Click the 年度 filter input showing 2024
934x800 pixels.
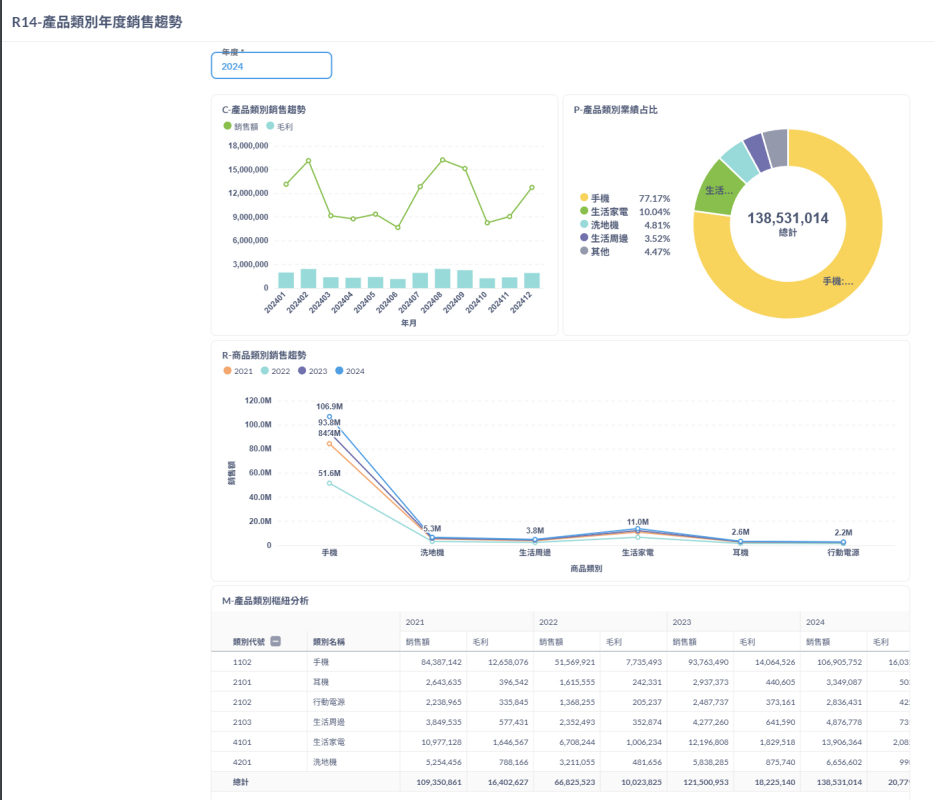point(271,66)
